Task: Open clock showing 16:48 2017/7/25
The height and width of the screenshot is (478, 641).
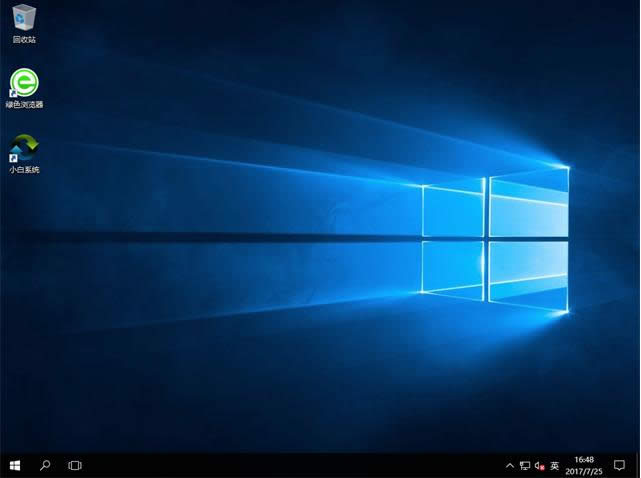Action: click(584, 465)
